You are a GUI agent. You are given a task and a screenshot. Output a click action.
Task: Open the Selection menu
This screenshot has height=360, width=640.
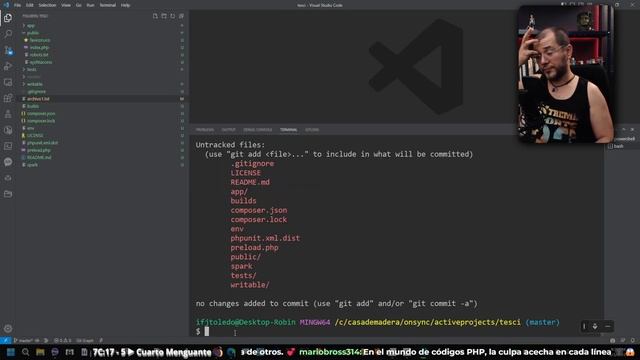point(47,5)
